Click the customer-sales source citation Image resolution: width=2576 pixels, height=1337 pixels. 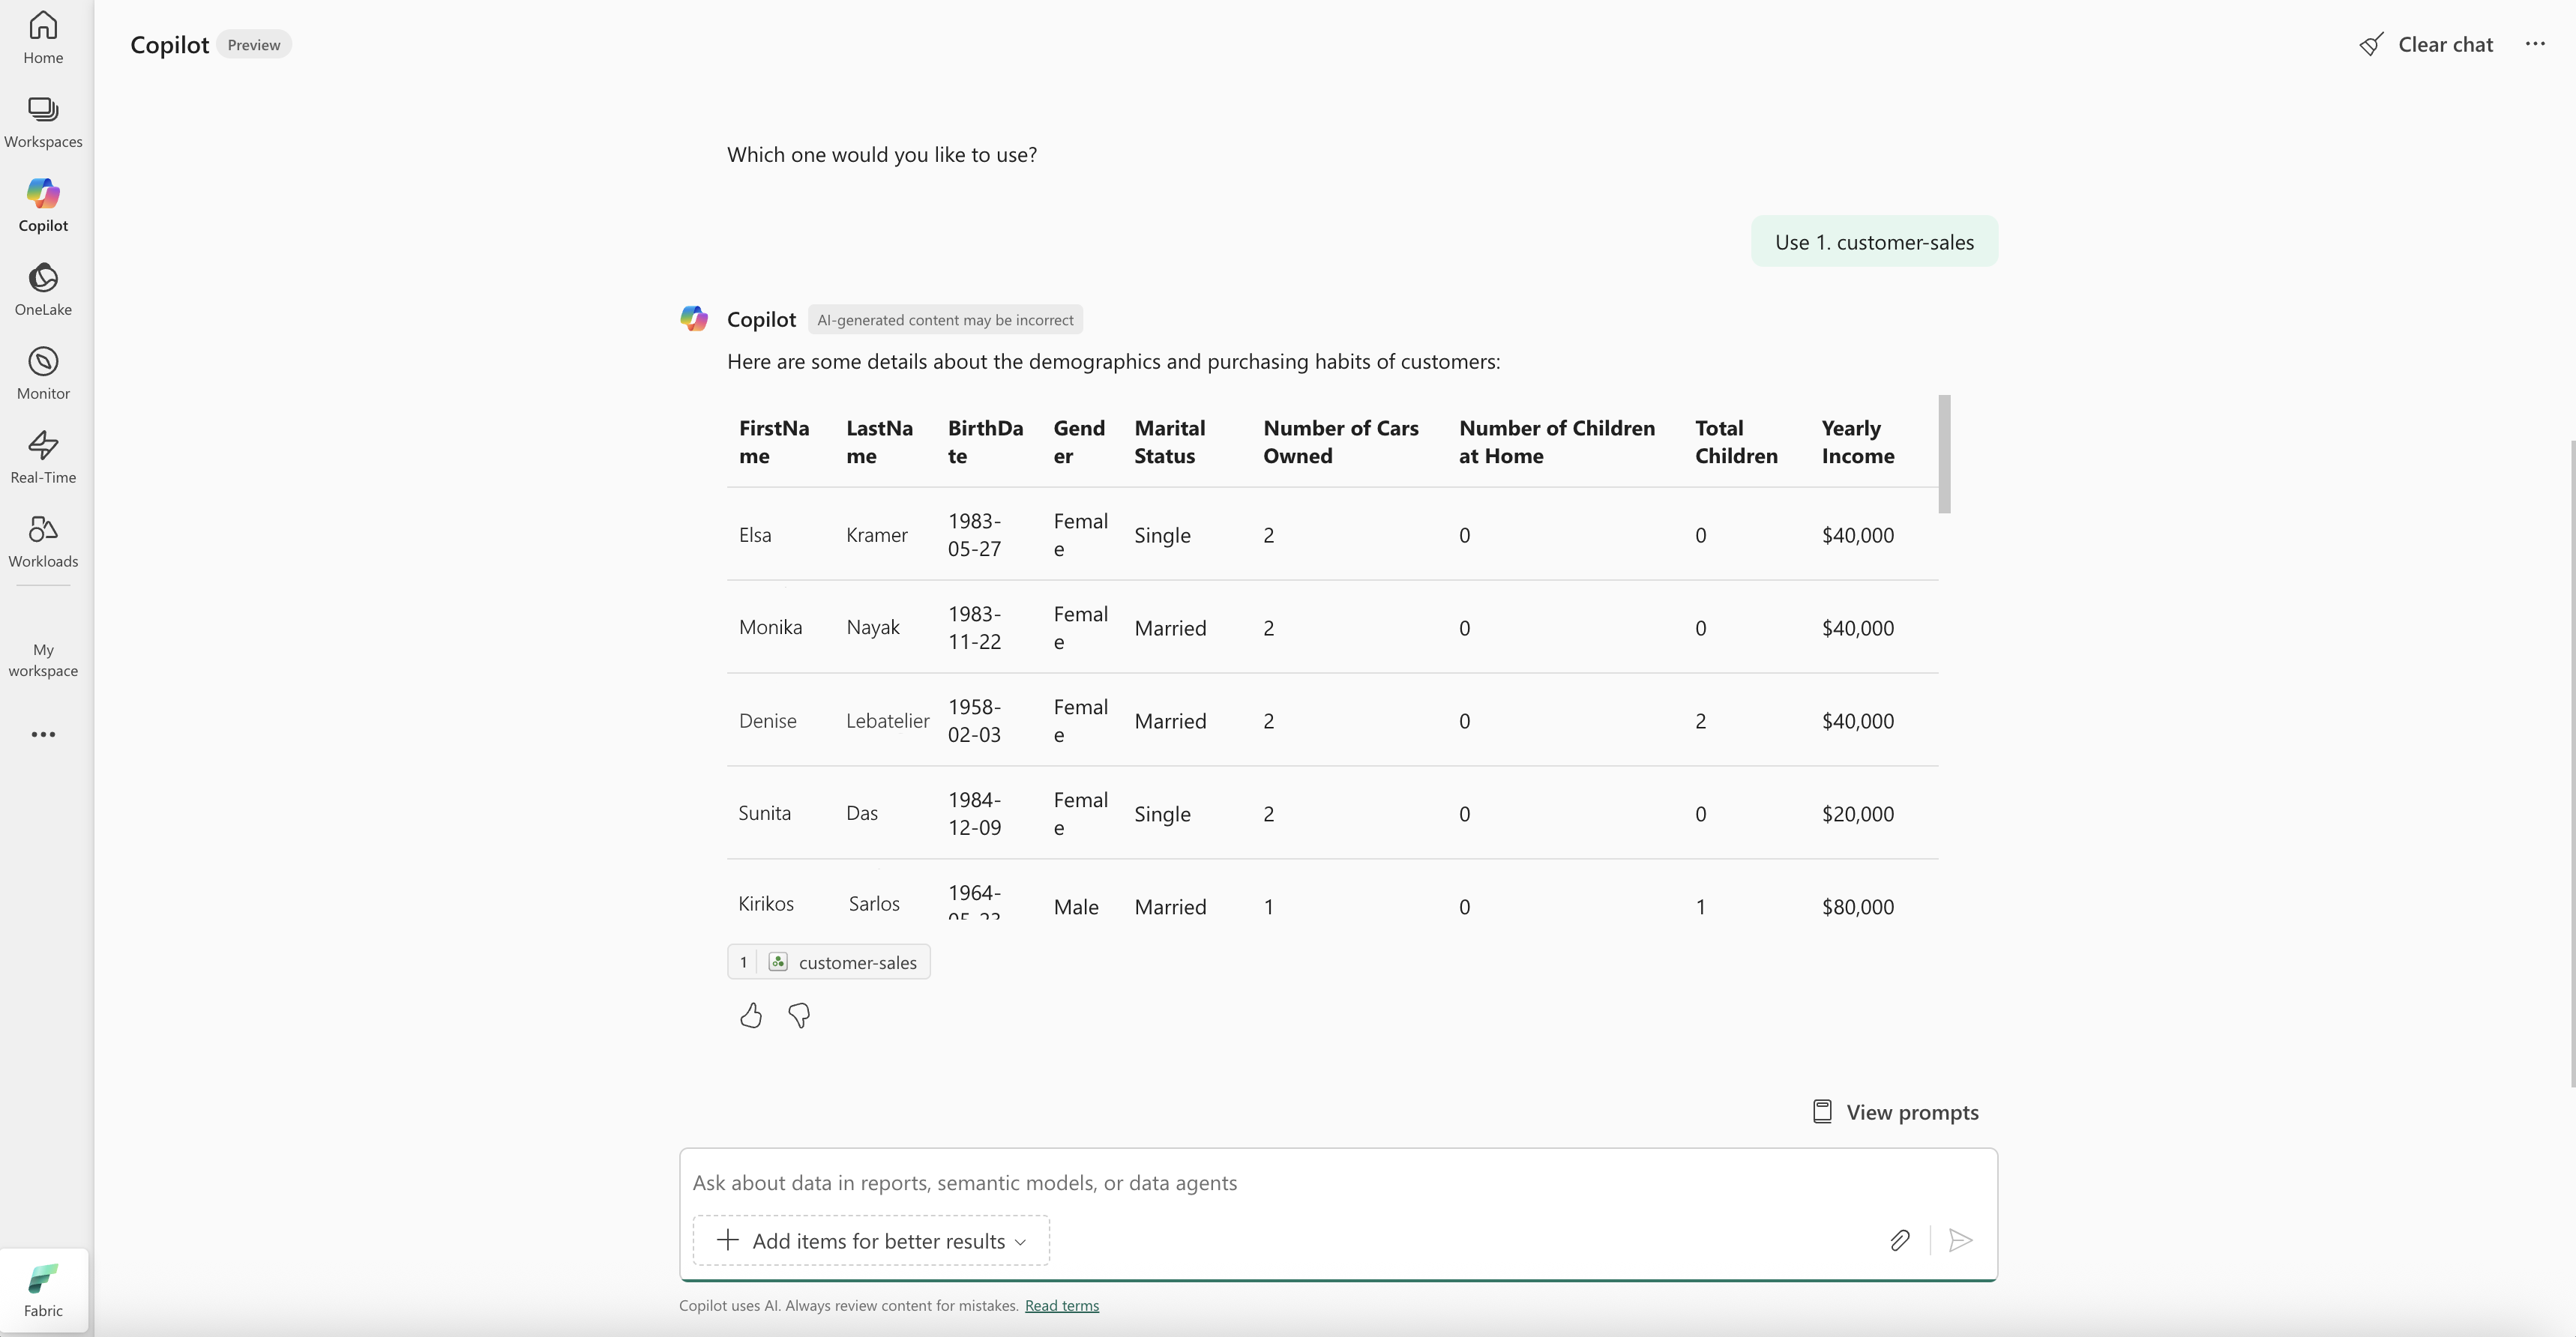click(829, 962)
